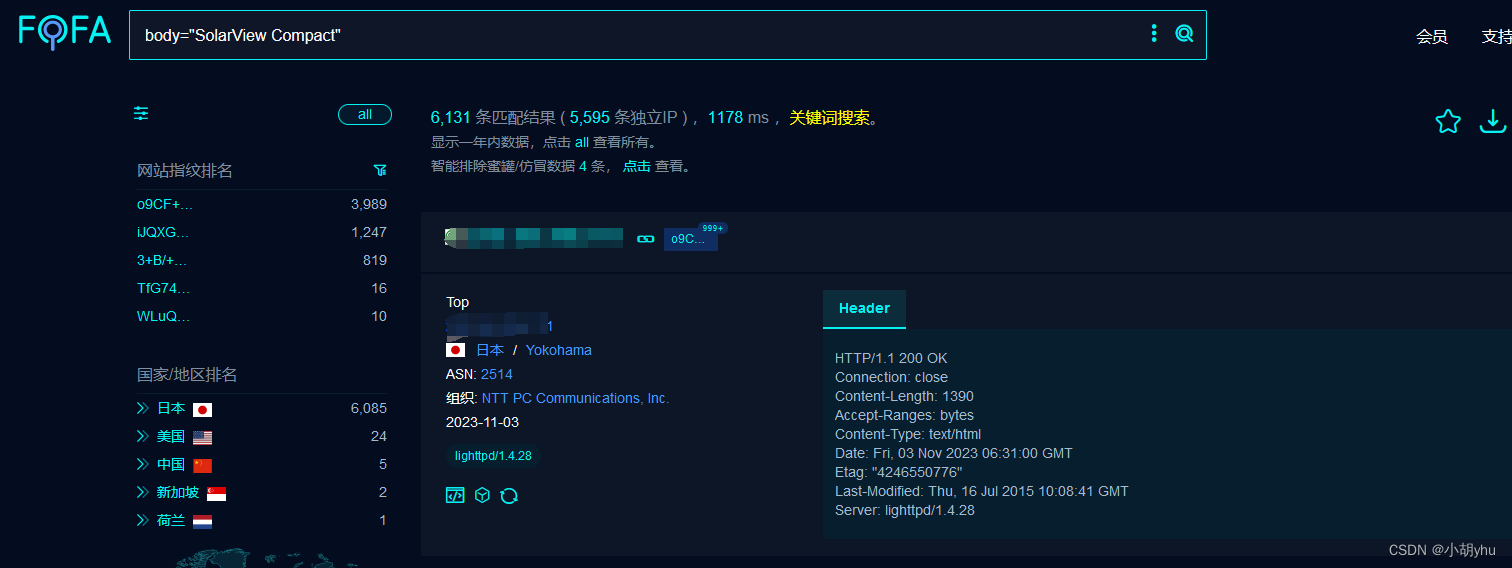The width and height of the screenshot is (1512, 568).
Task: Click the Etag header line
Action: [899, 472]
